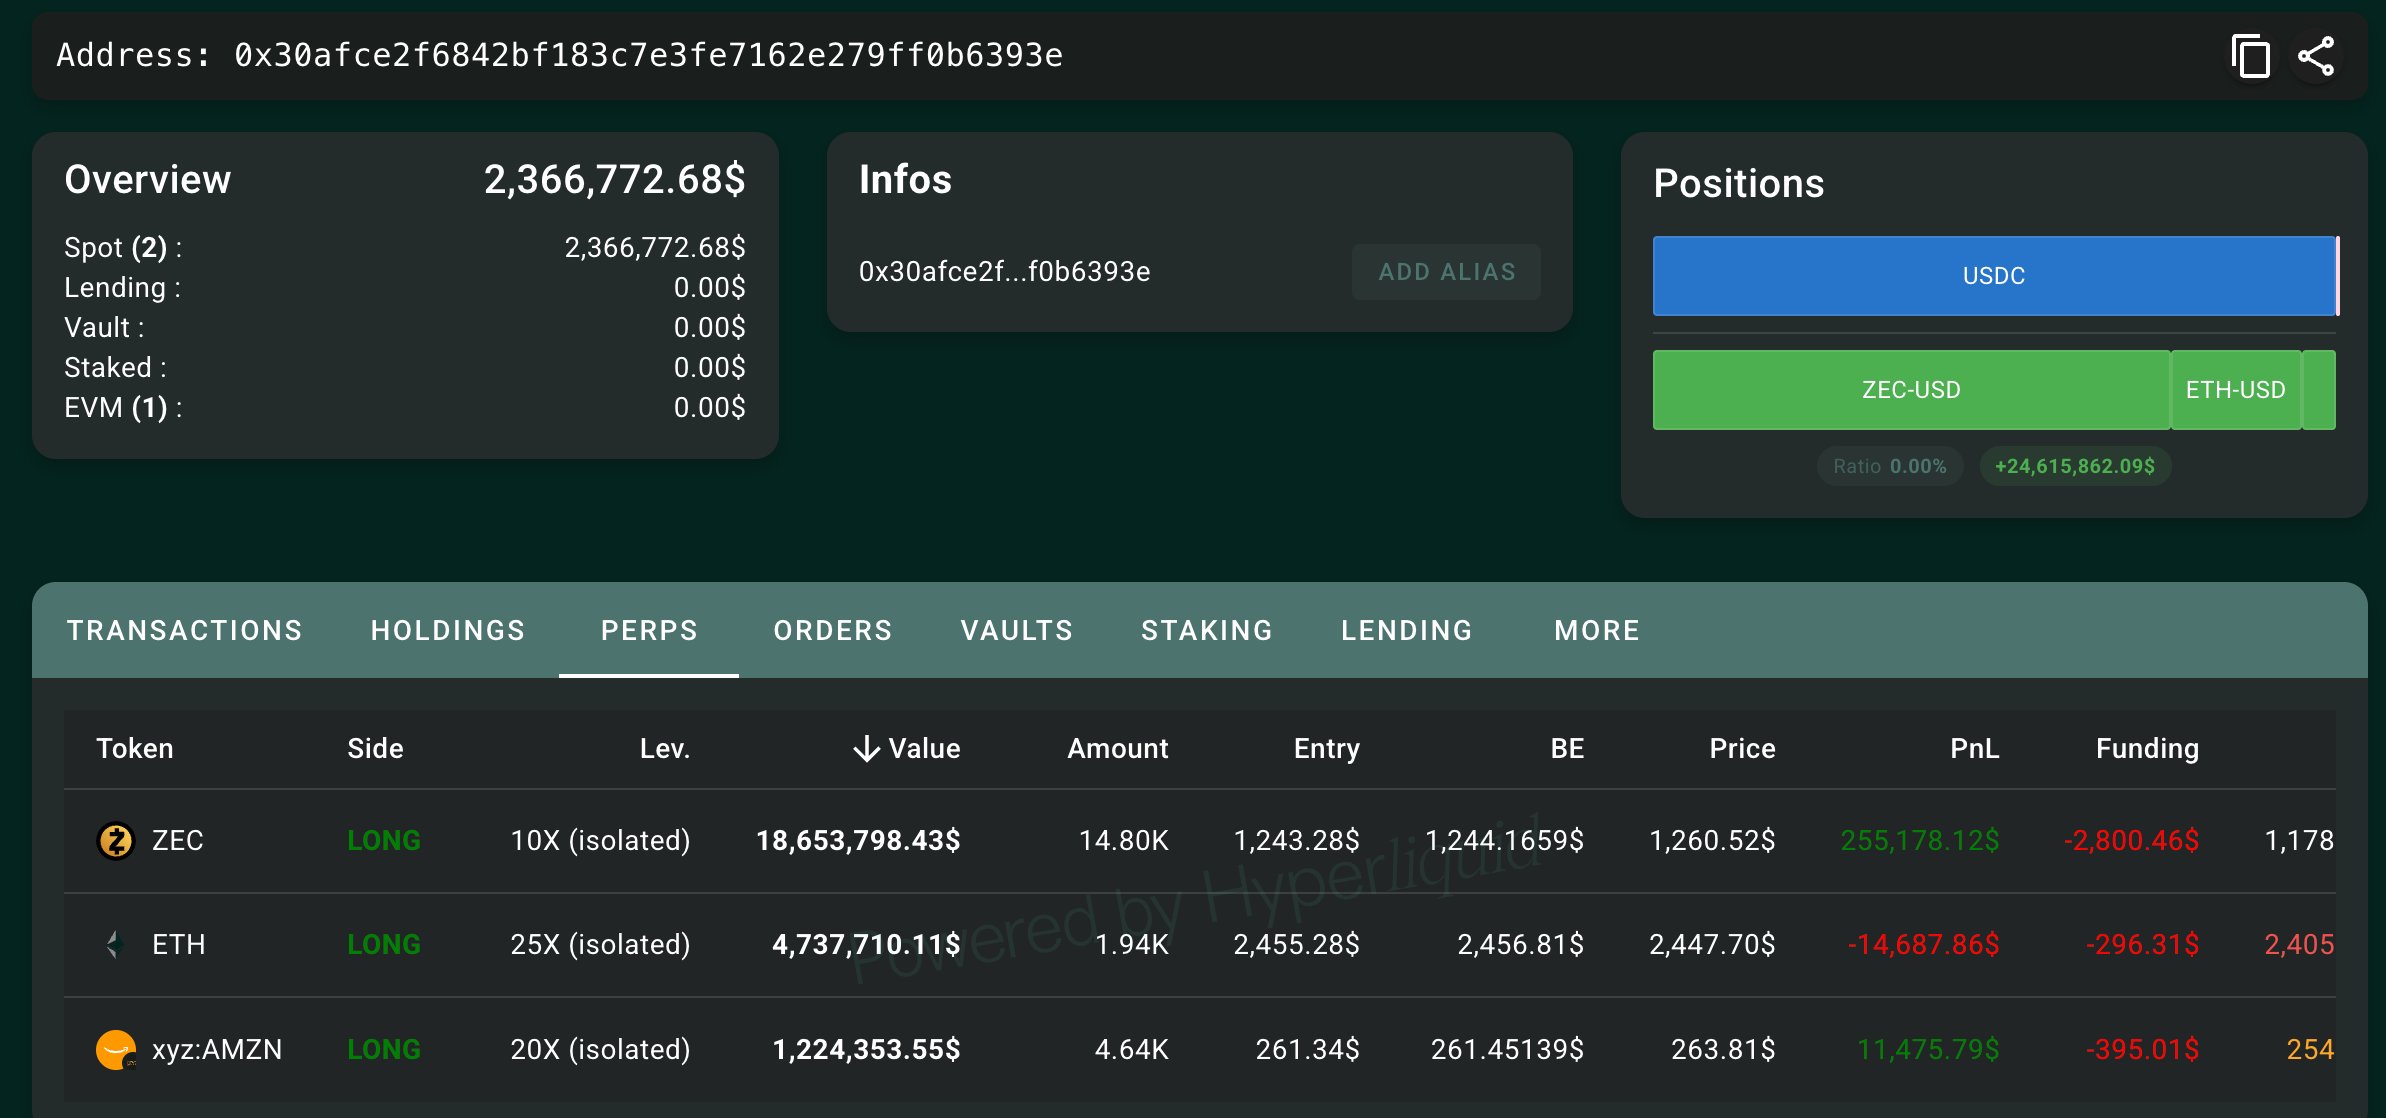Open the Orders tab

(832, 630)
